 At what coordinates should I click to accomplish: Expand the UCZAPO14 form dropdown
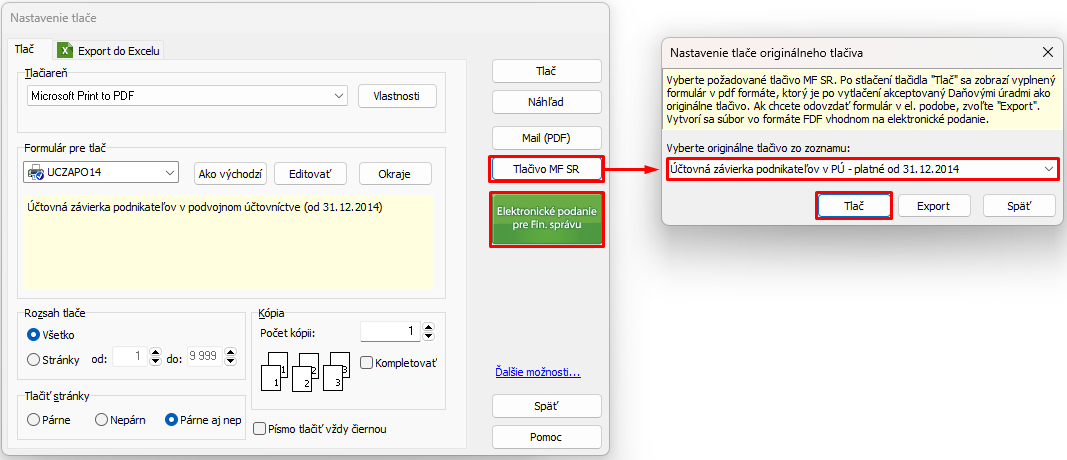pyautogui.click(x=168, y=172)
